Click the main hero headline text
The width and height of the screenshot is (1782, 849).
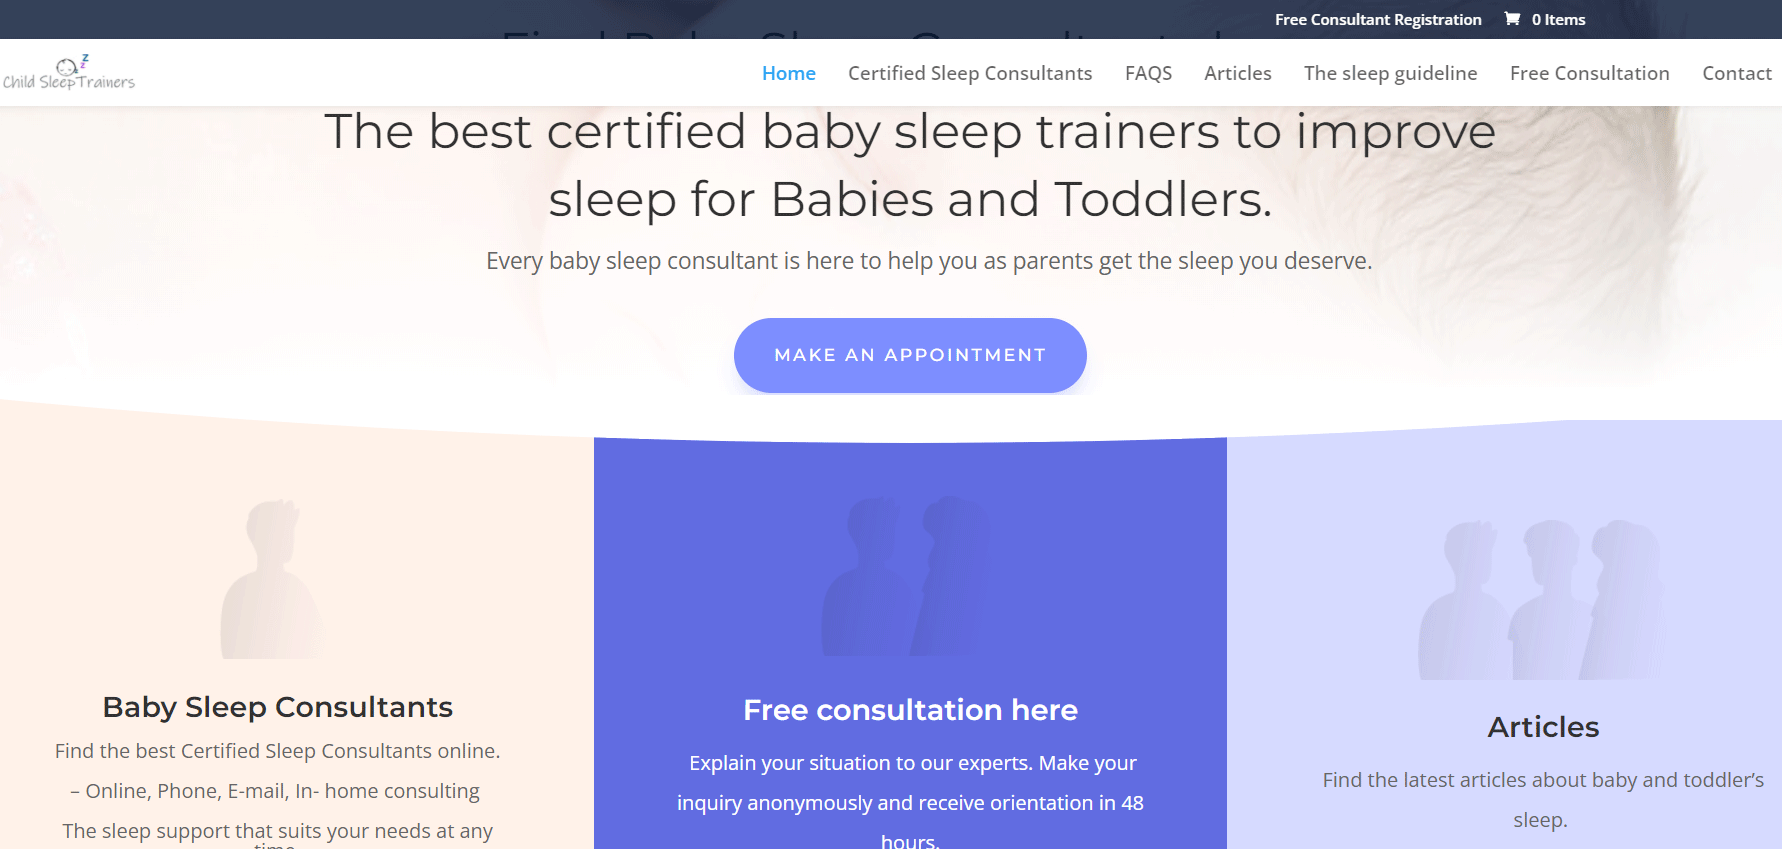coord(910,165)
